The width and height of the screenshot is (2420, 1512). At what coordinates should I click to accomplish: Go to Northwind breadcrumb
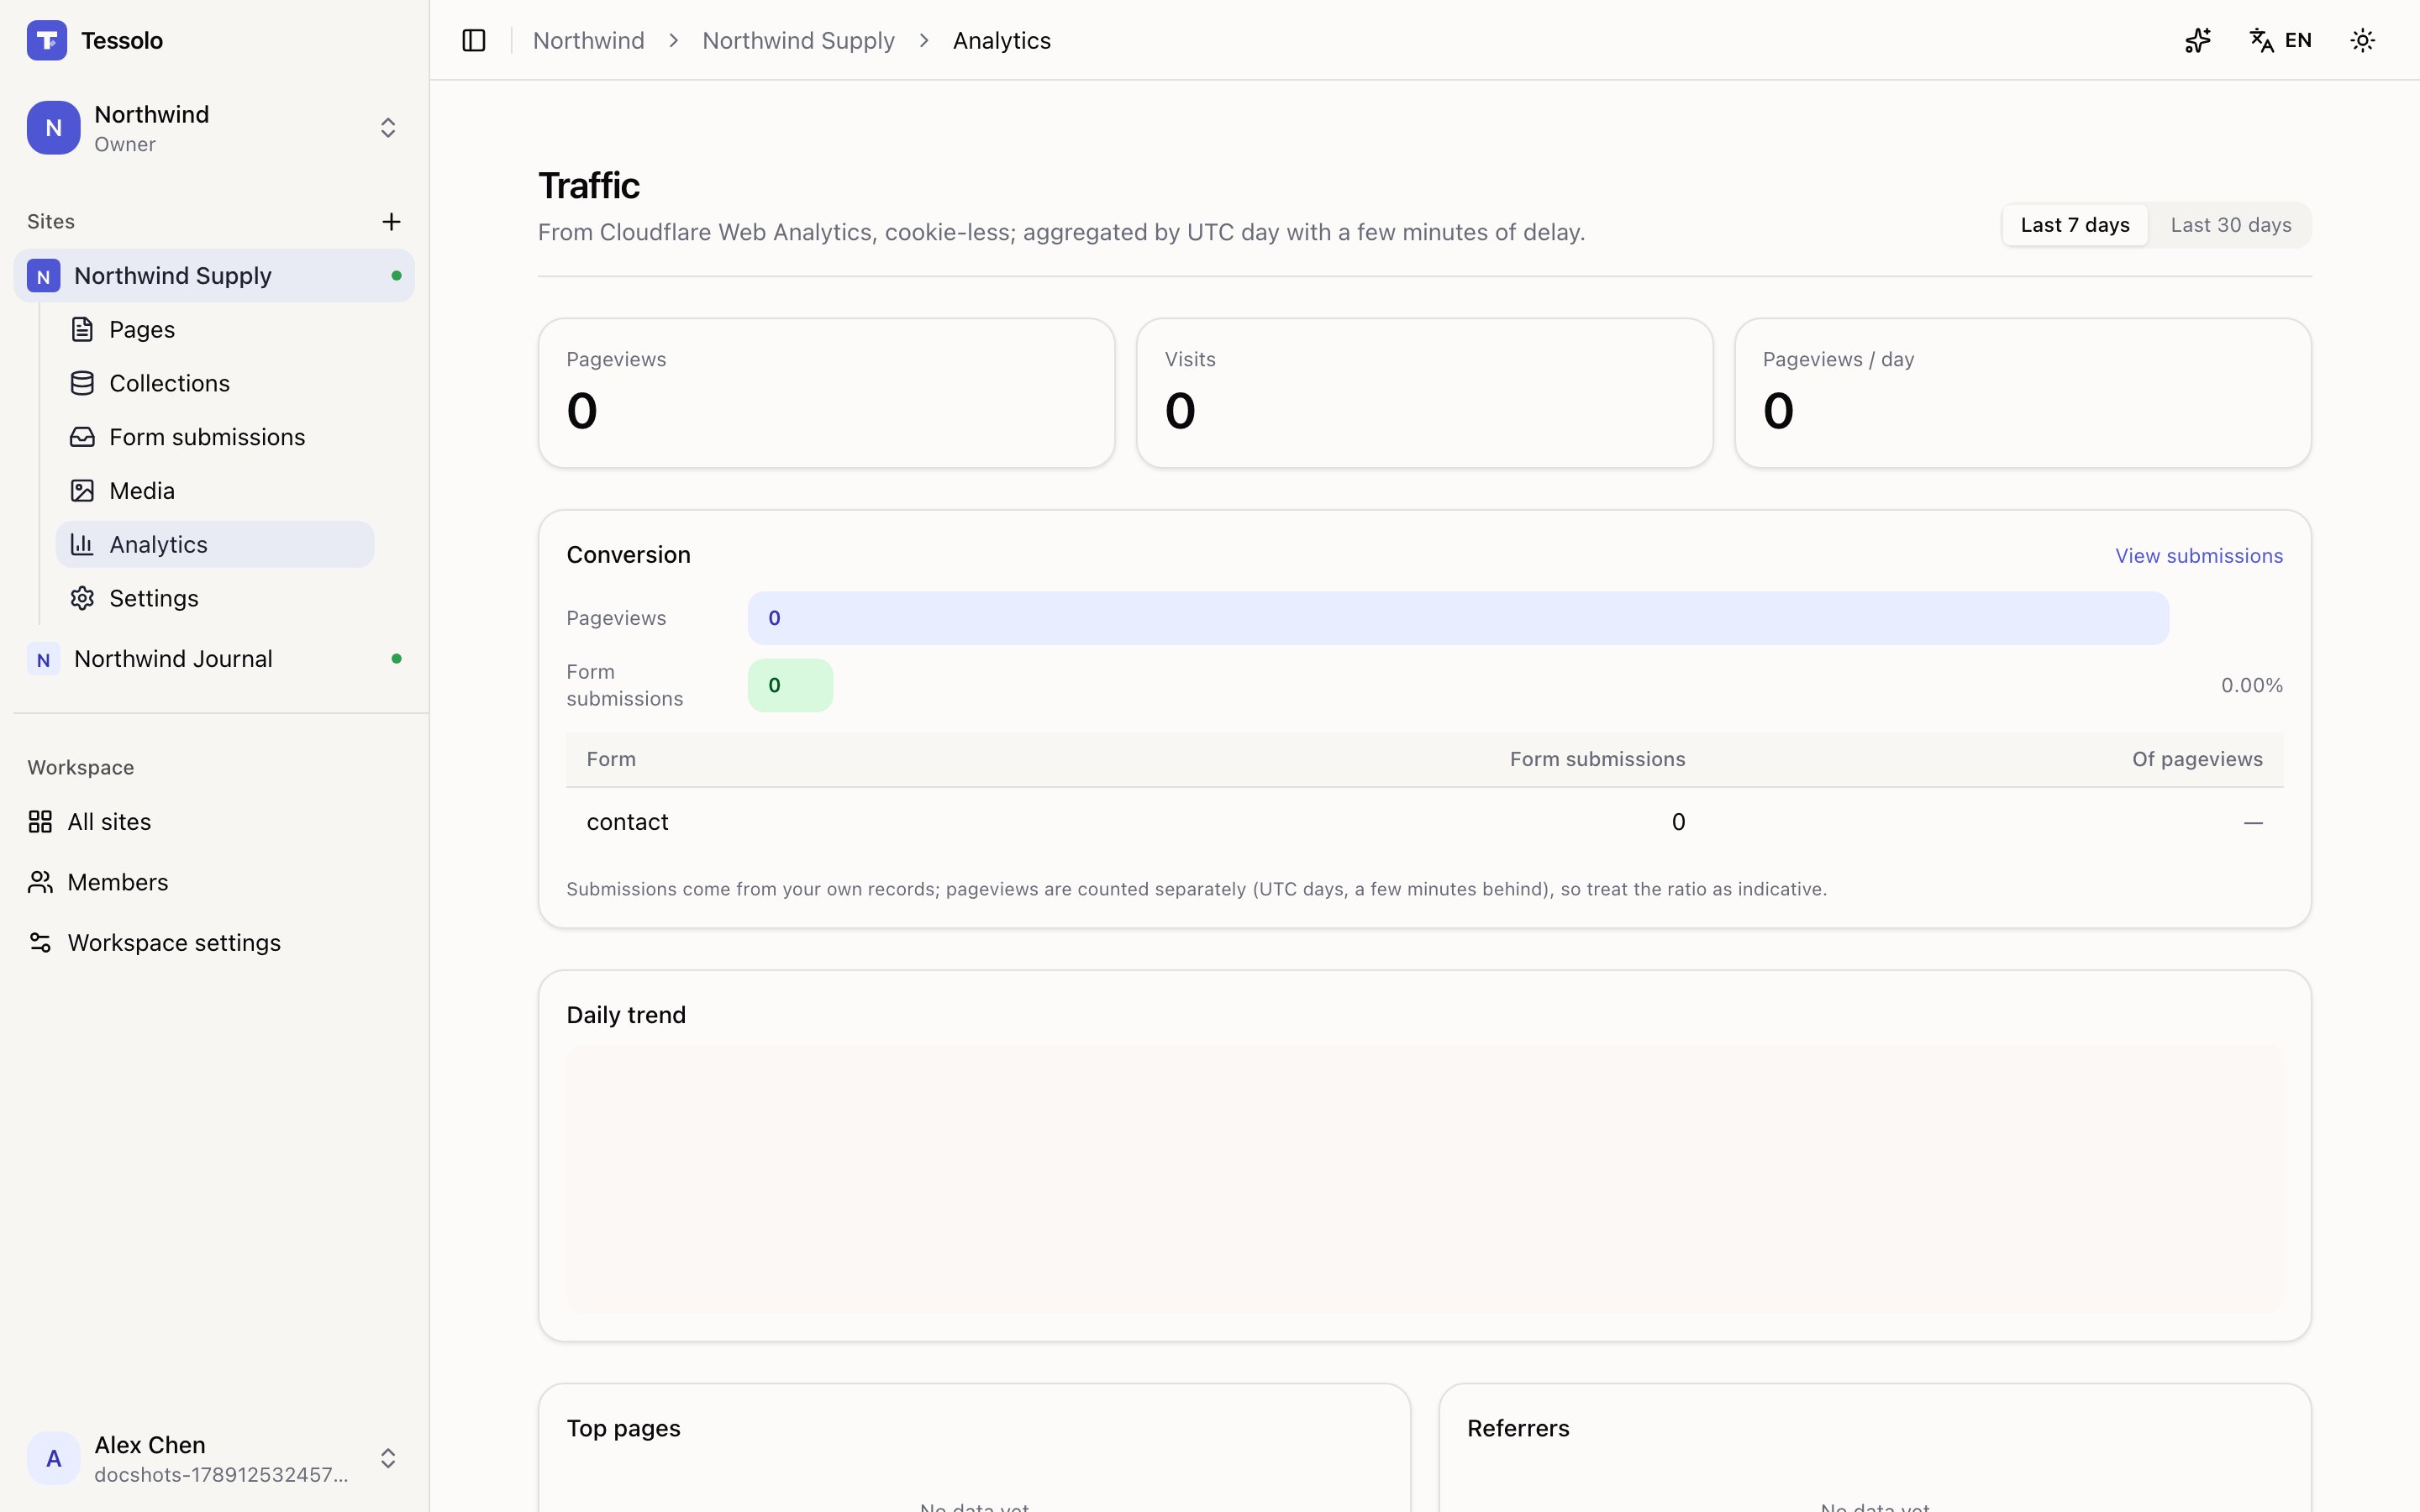pos(589,40)
